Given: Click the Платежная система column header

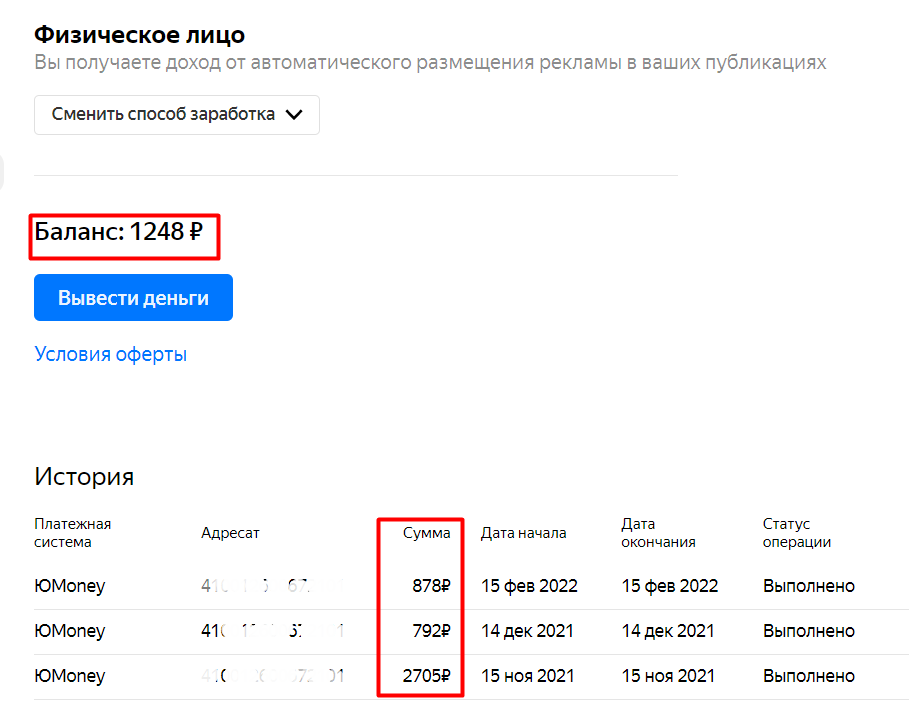Looking at the screenshot, I should coord(72,533).
